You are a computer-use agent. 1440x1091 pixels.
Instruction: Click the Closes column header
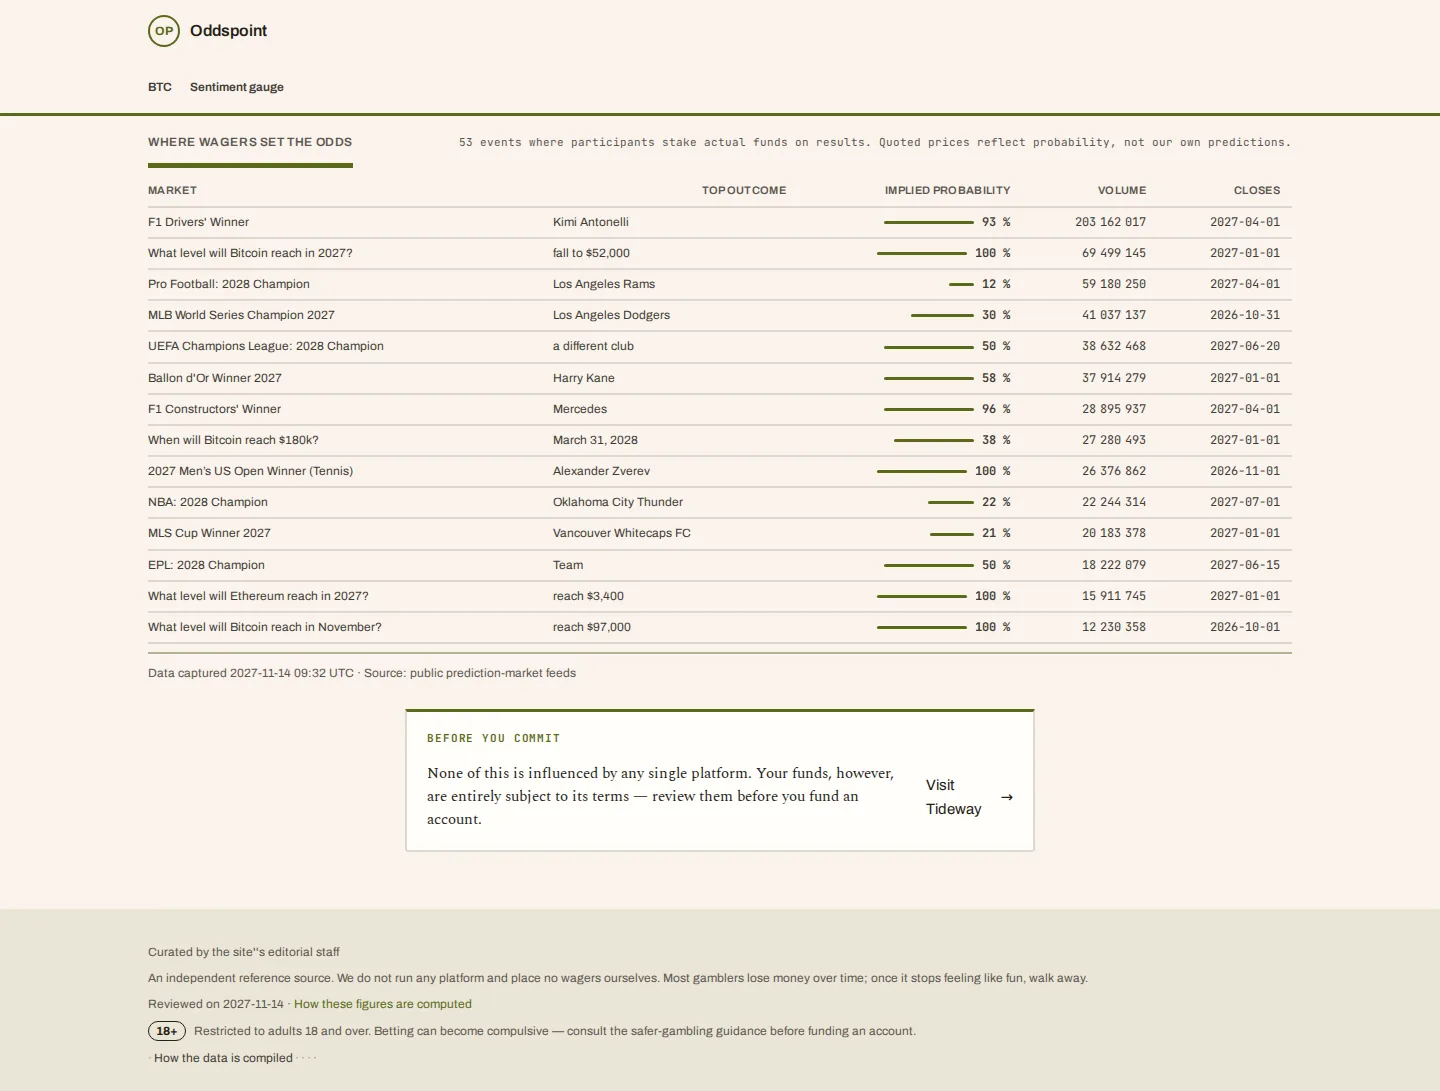1257,190
